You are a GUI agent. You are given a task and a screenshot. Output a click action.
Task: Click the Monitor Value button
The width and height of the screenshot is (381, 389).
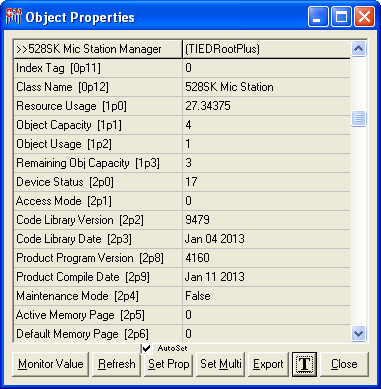click(51, 364)
